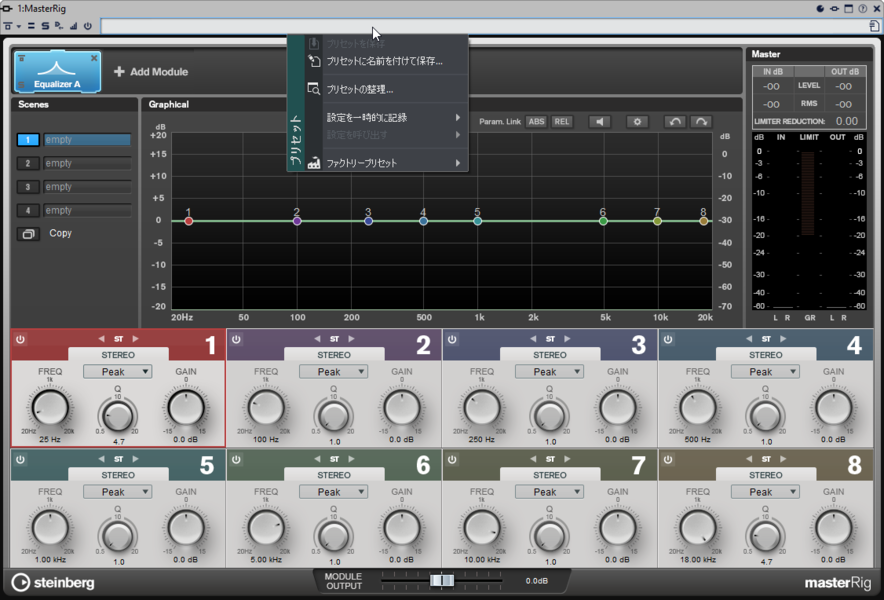Toggle band 2 power button
The width and height of the screenshot is (884, 600).
click(236, 339)
